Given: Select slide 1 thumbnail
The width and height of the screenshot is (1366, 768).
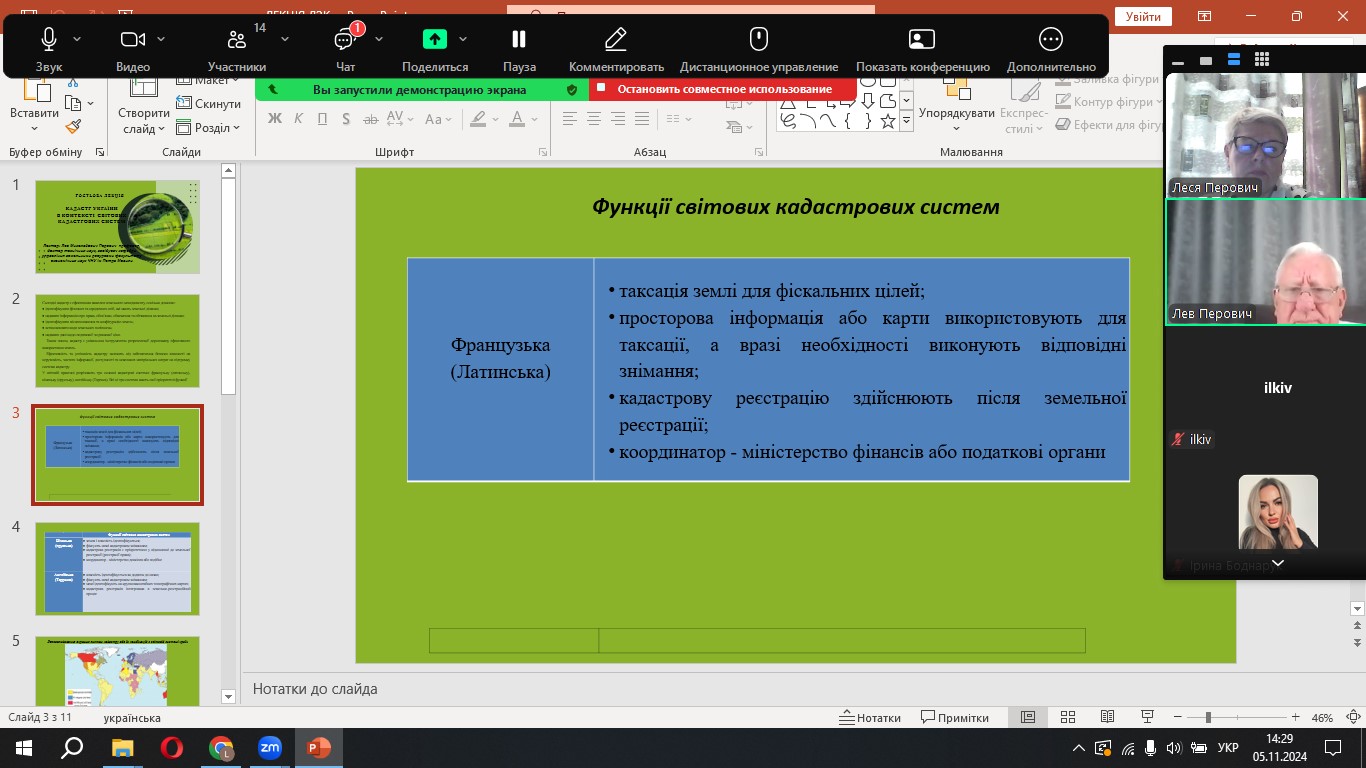Looking at the screenshot, I should point(118,227).
